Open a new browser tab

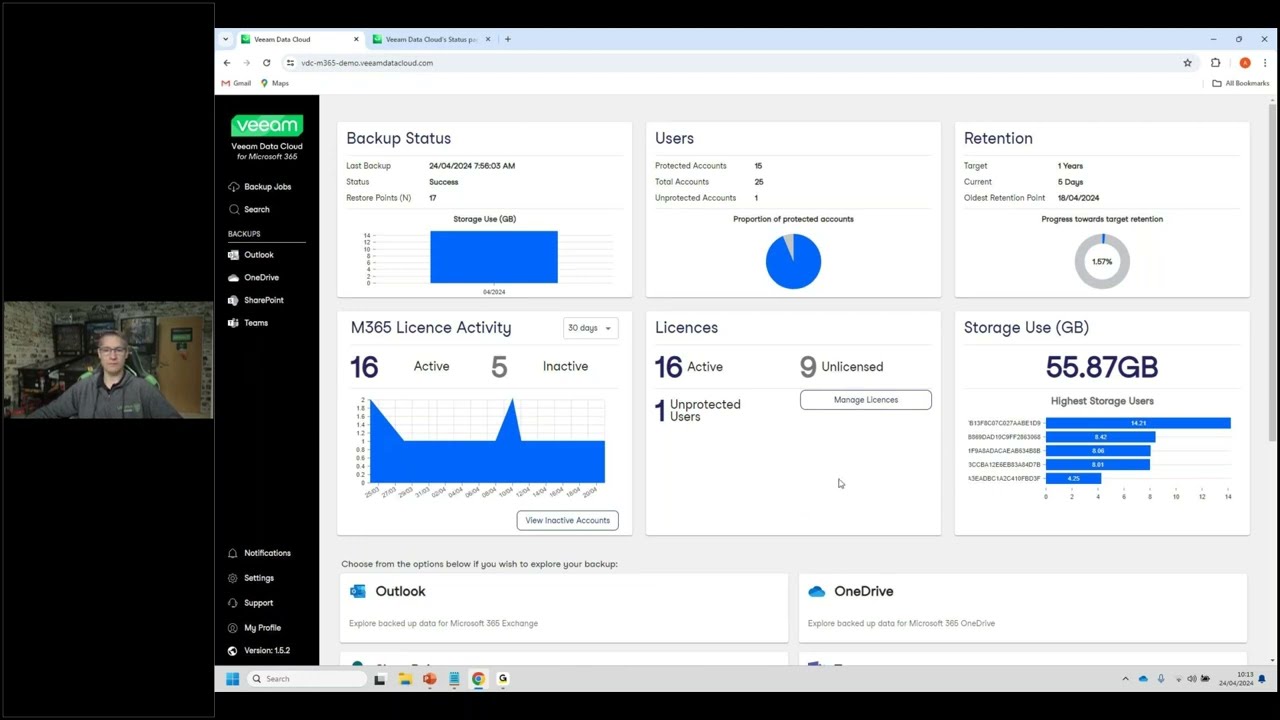coord(508,39)
